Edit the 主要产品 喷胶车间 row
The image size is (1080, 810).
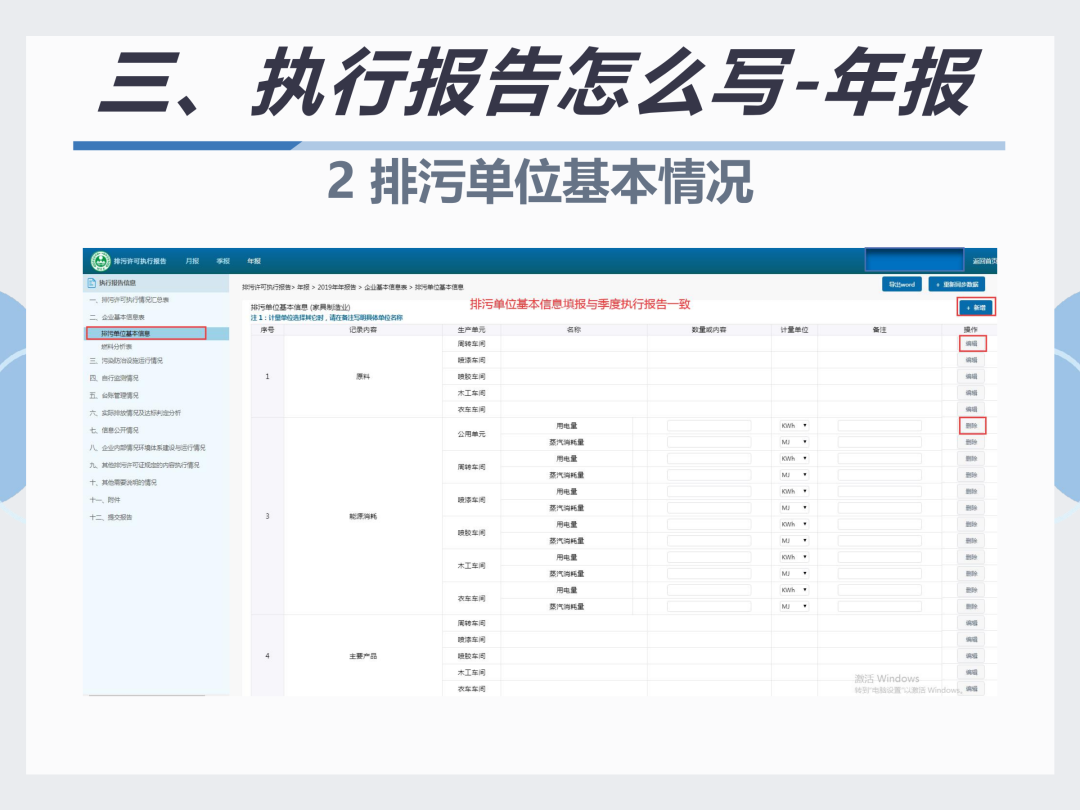point(971,656)
